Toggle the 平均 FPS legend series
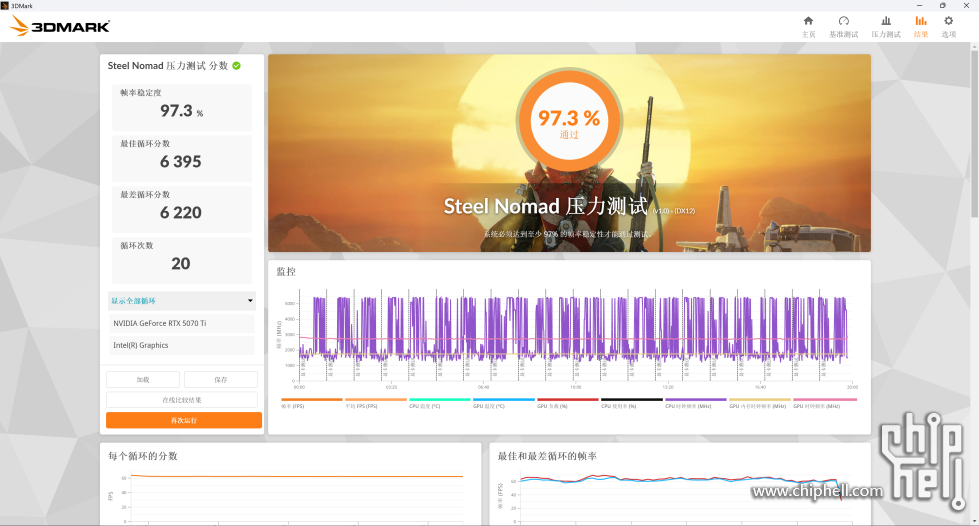The height and width of the screenshot is (526, 979). [375, 403]
